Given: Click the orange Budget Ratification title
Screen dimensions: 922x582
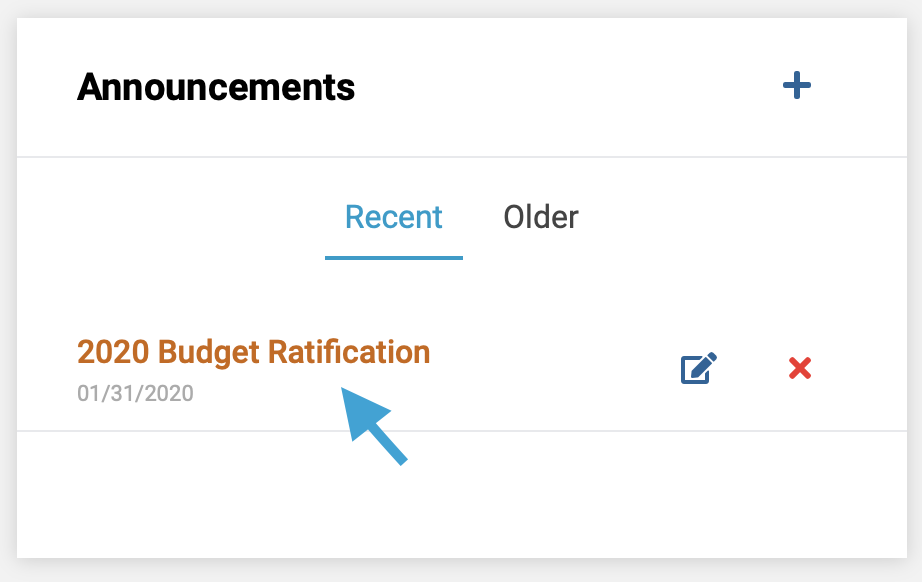Looking at the screenshot, I should (x=253, y=352).
